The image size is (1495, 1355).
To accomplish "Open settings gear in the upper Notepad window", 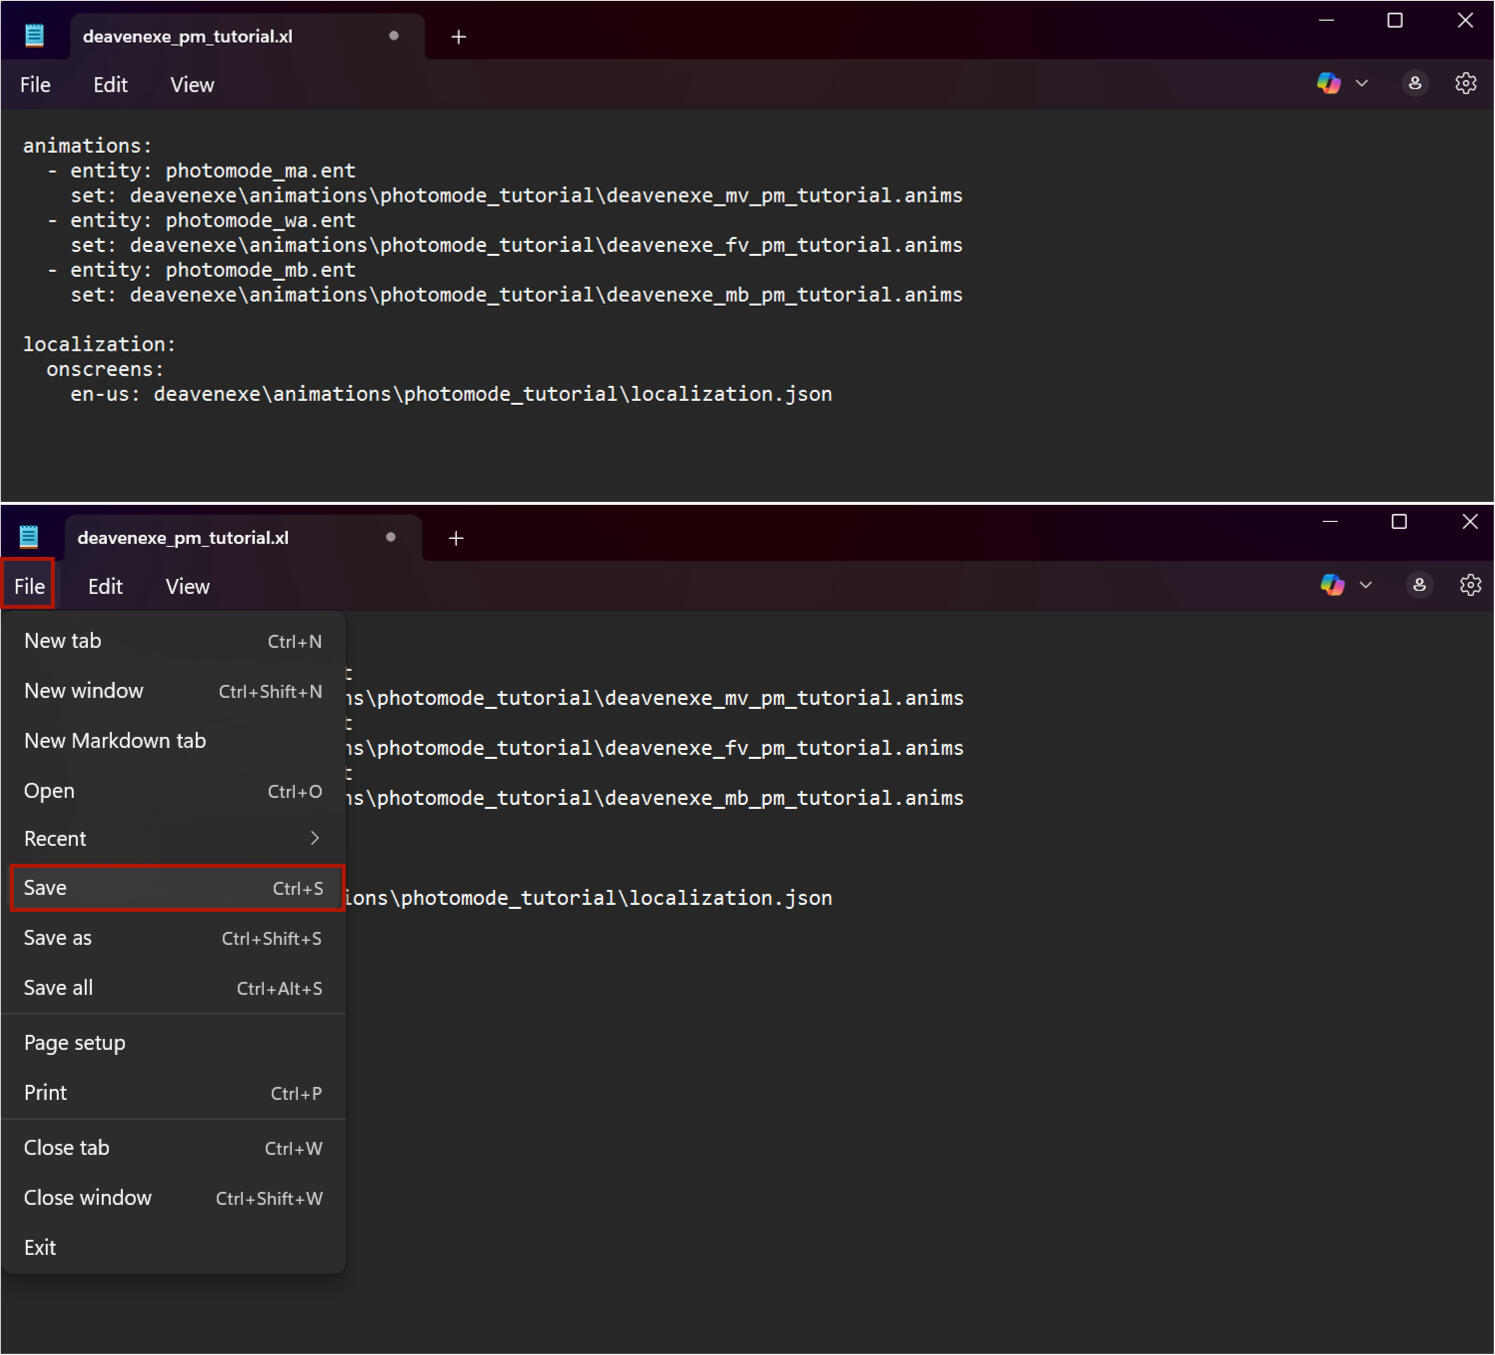I will [x=1465, y=84].
